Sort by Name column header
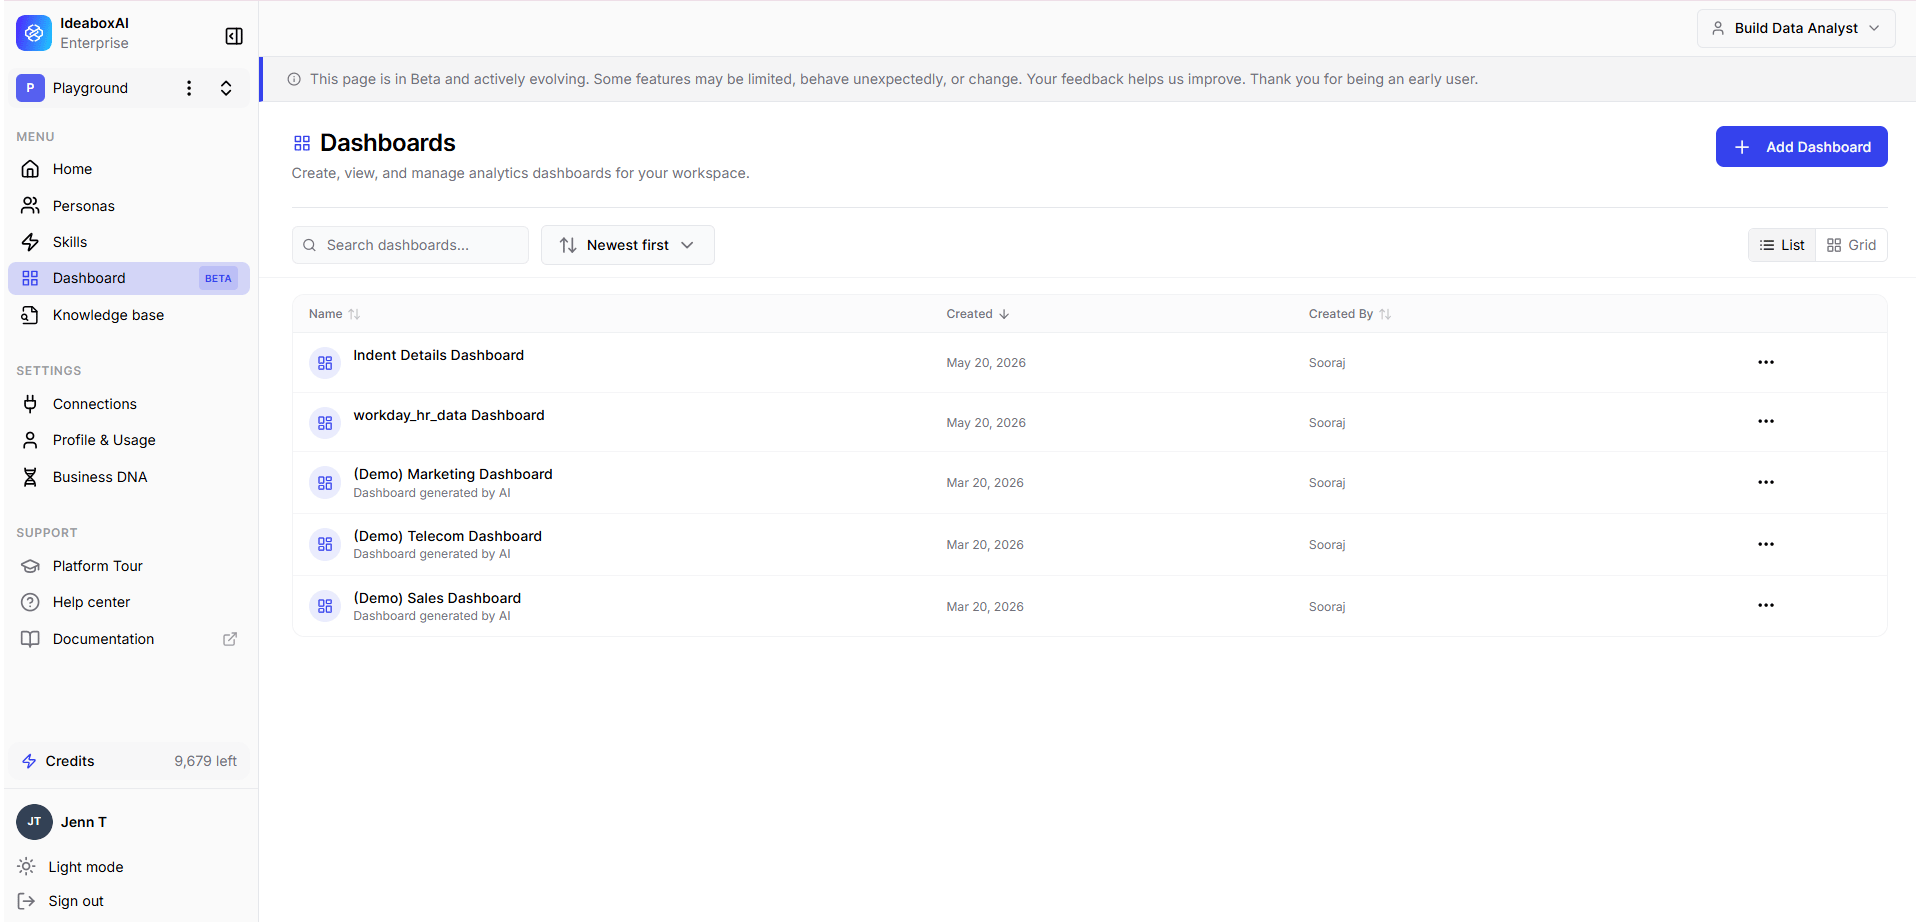The image size is (1920, 922). point(334,314)
